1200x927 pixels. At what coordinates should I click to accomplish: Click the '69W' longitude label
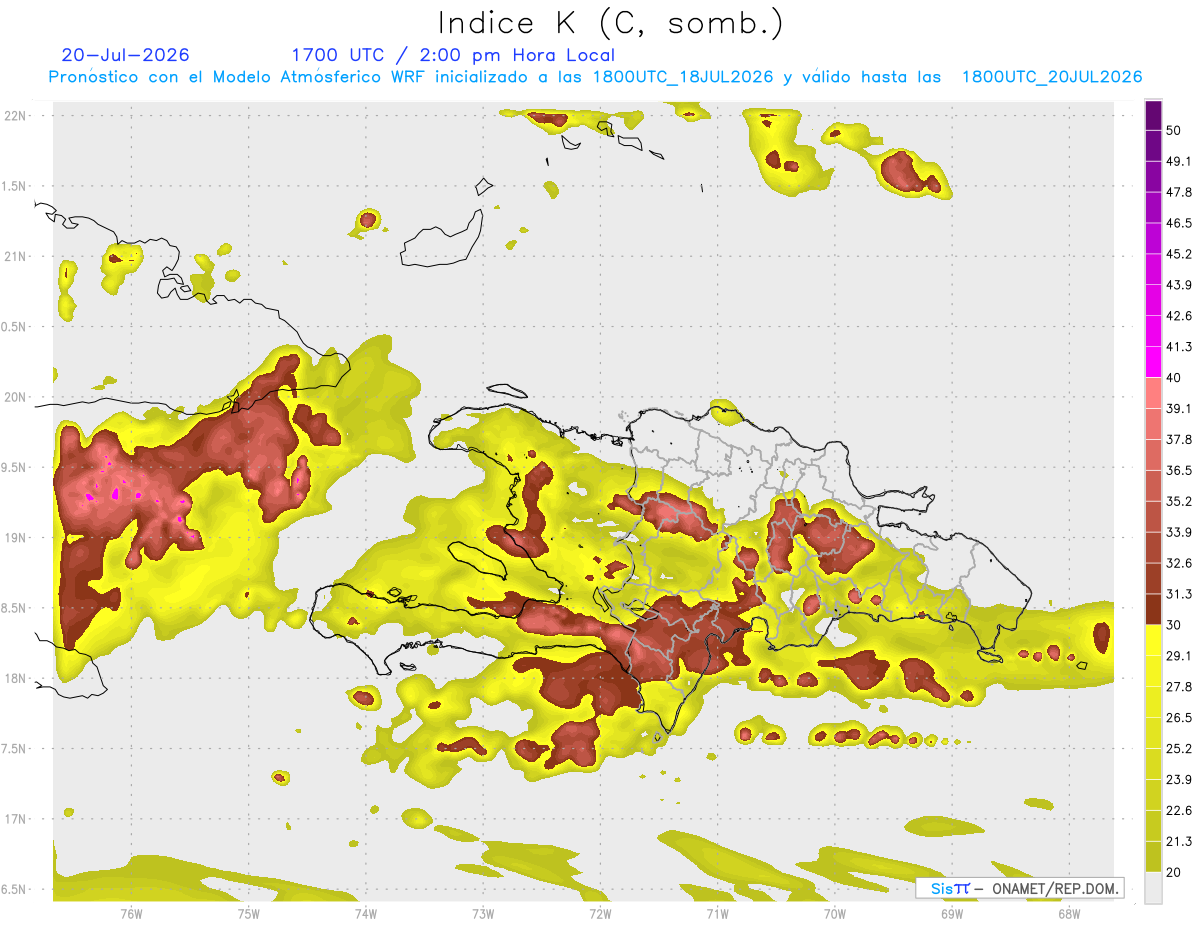952,914
